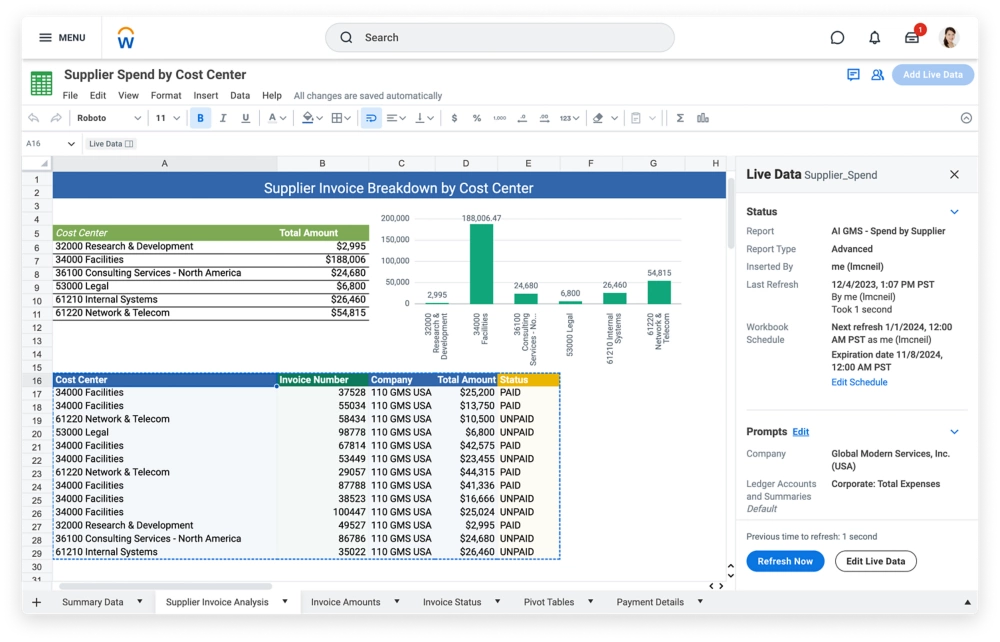Open the Roboto font dropdown

click(x=109, y=118)
